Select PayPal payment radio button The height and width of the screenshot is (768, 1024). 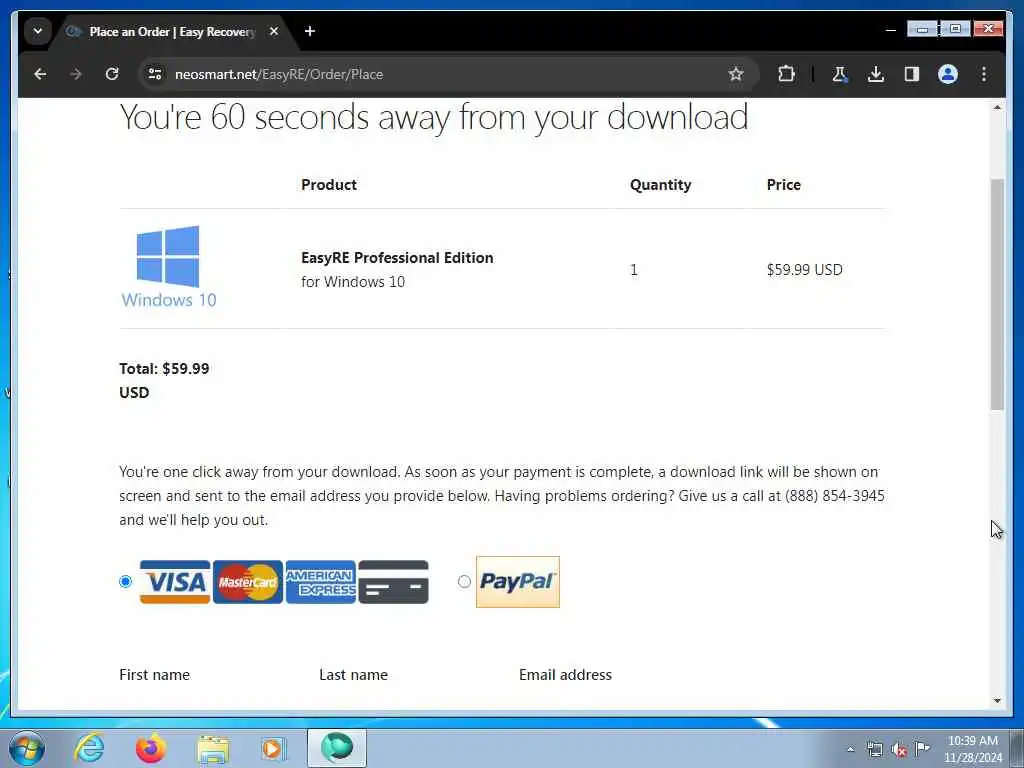464,581
